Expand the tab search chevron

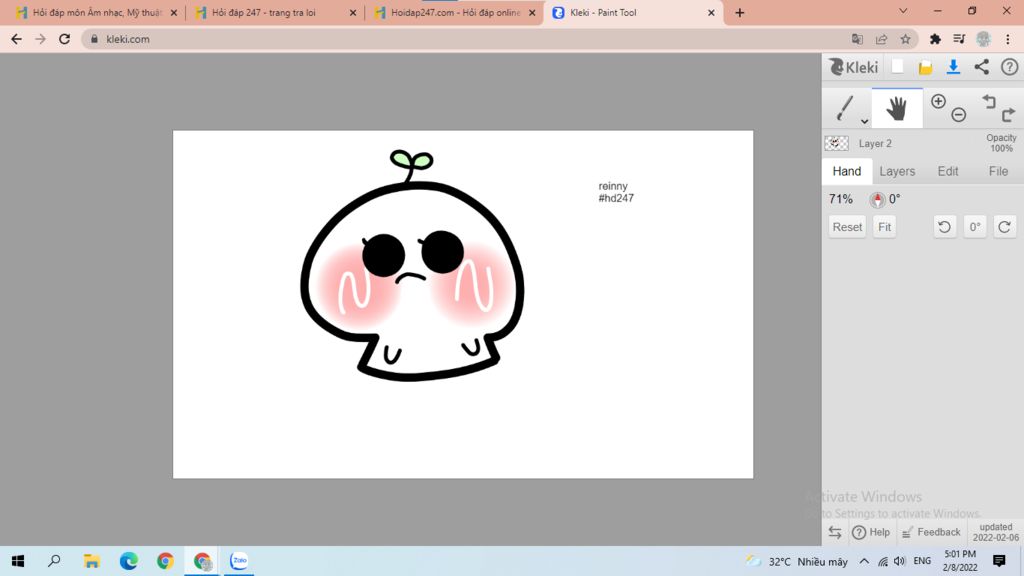coord(903,11)
